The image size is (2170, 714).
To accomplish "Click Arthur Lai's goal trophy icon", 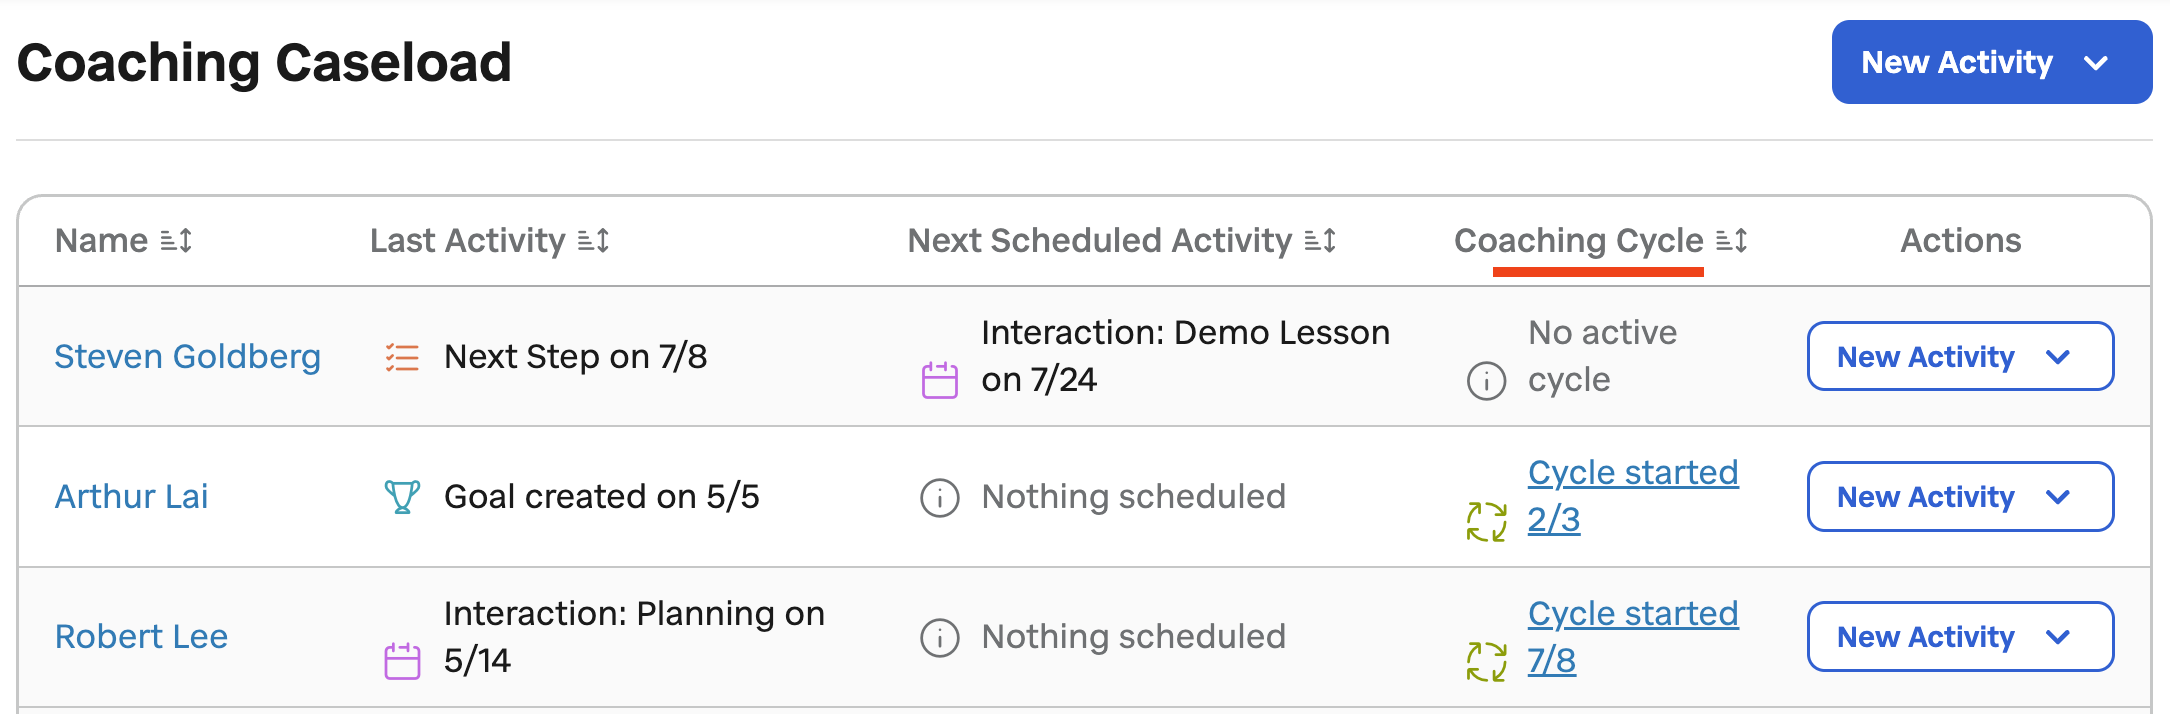I will 402,497.
